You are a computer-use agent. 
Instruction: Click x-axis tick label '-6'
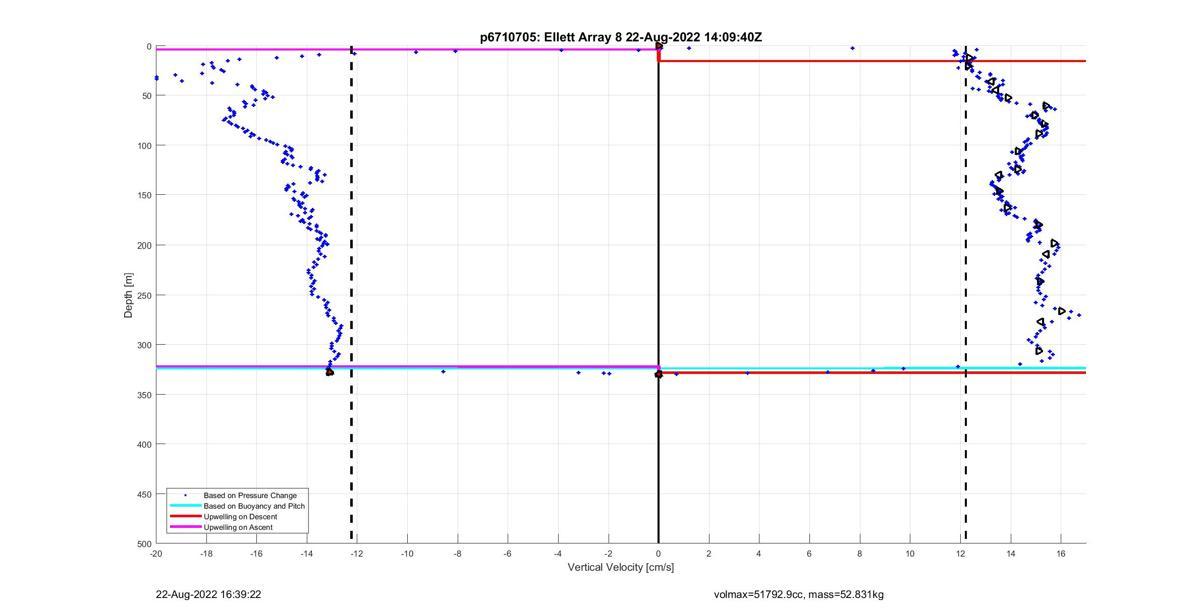(x=507, y=553)
